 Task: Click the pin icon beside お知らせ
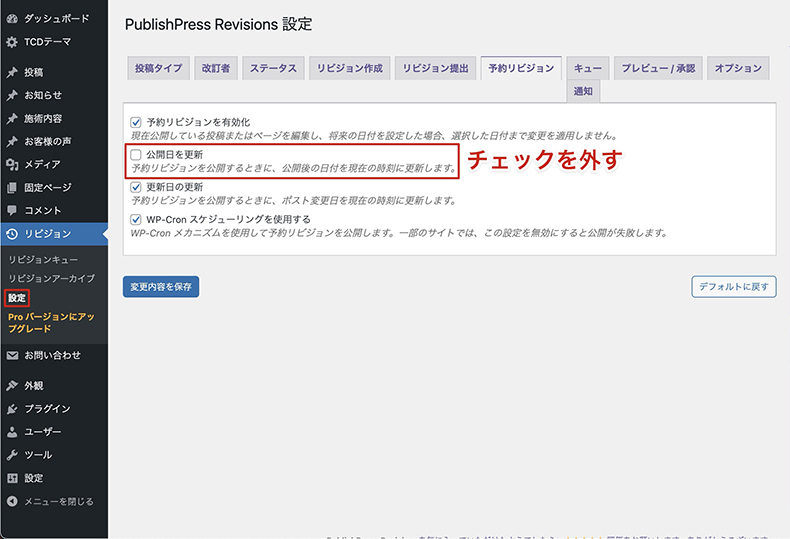(12, 95)
